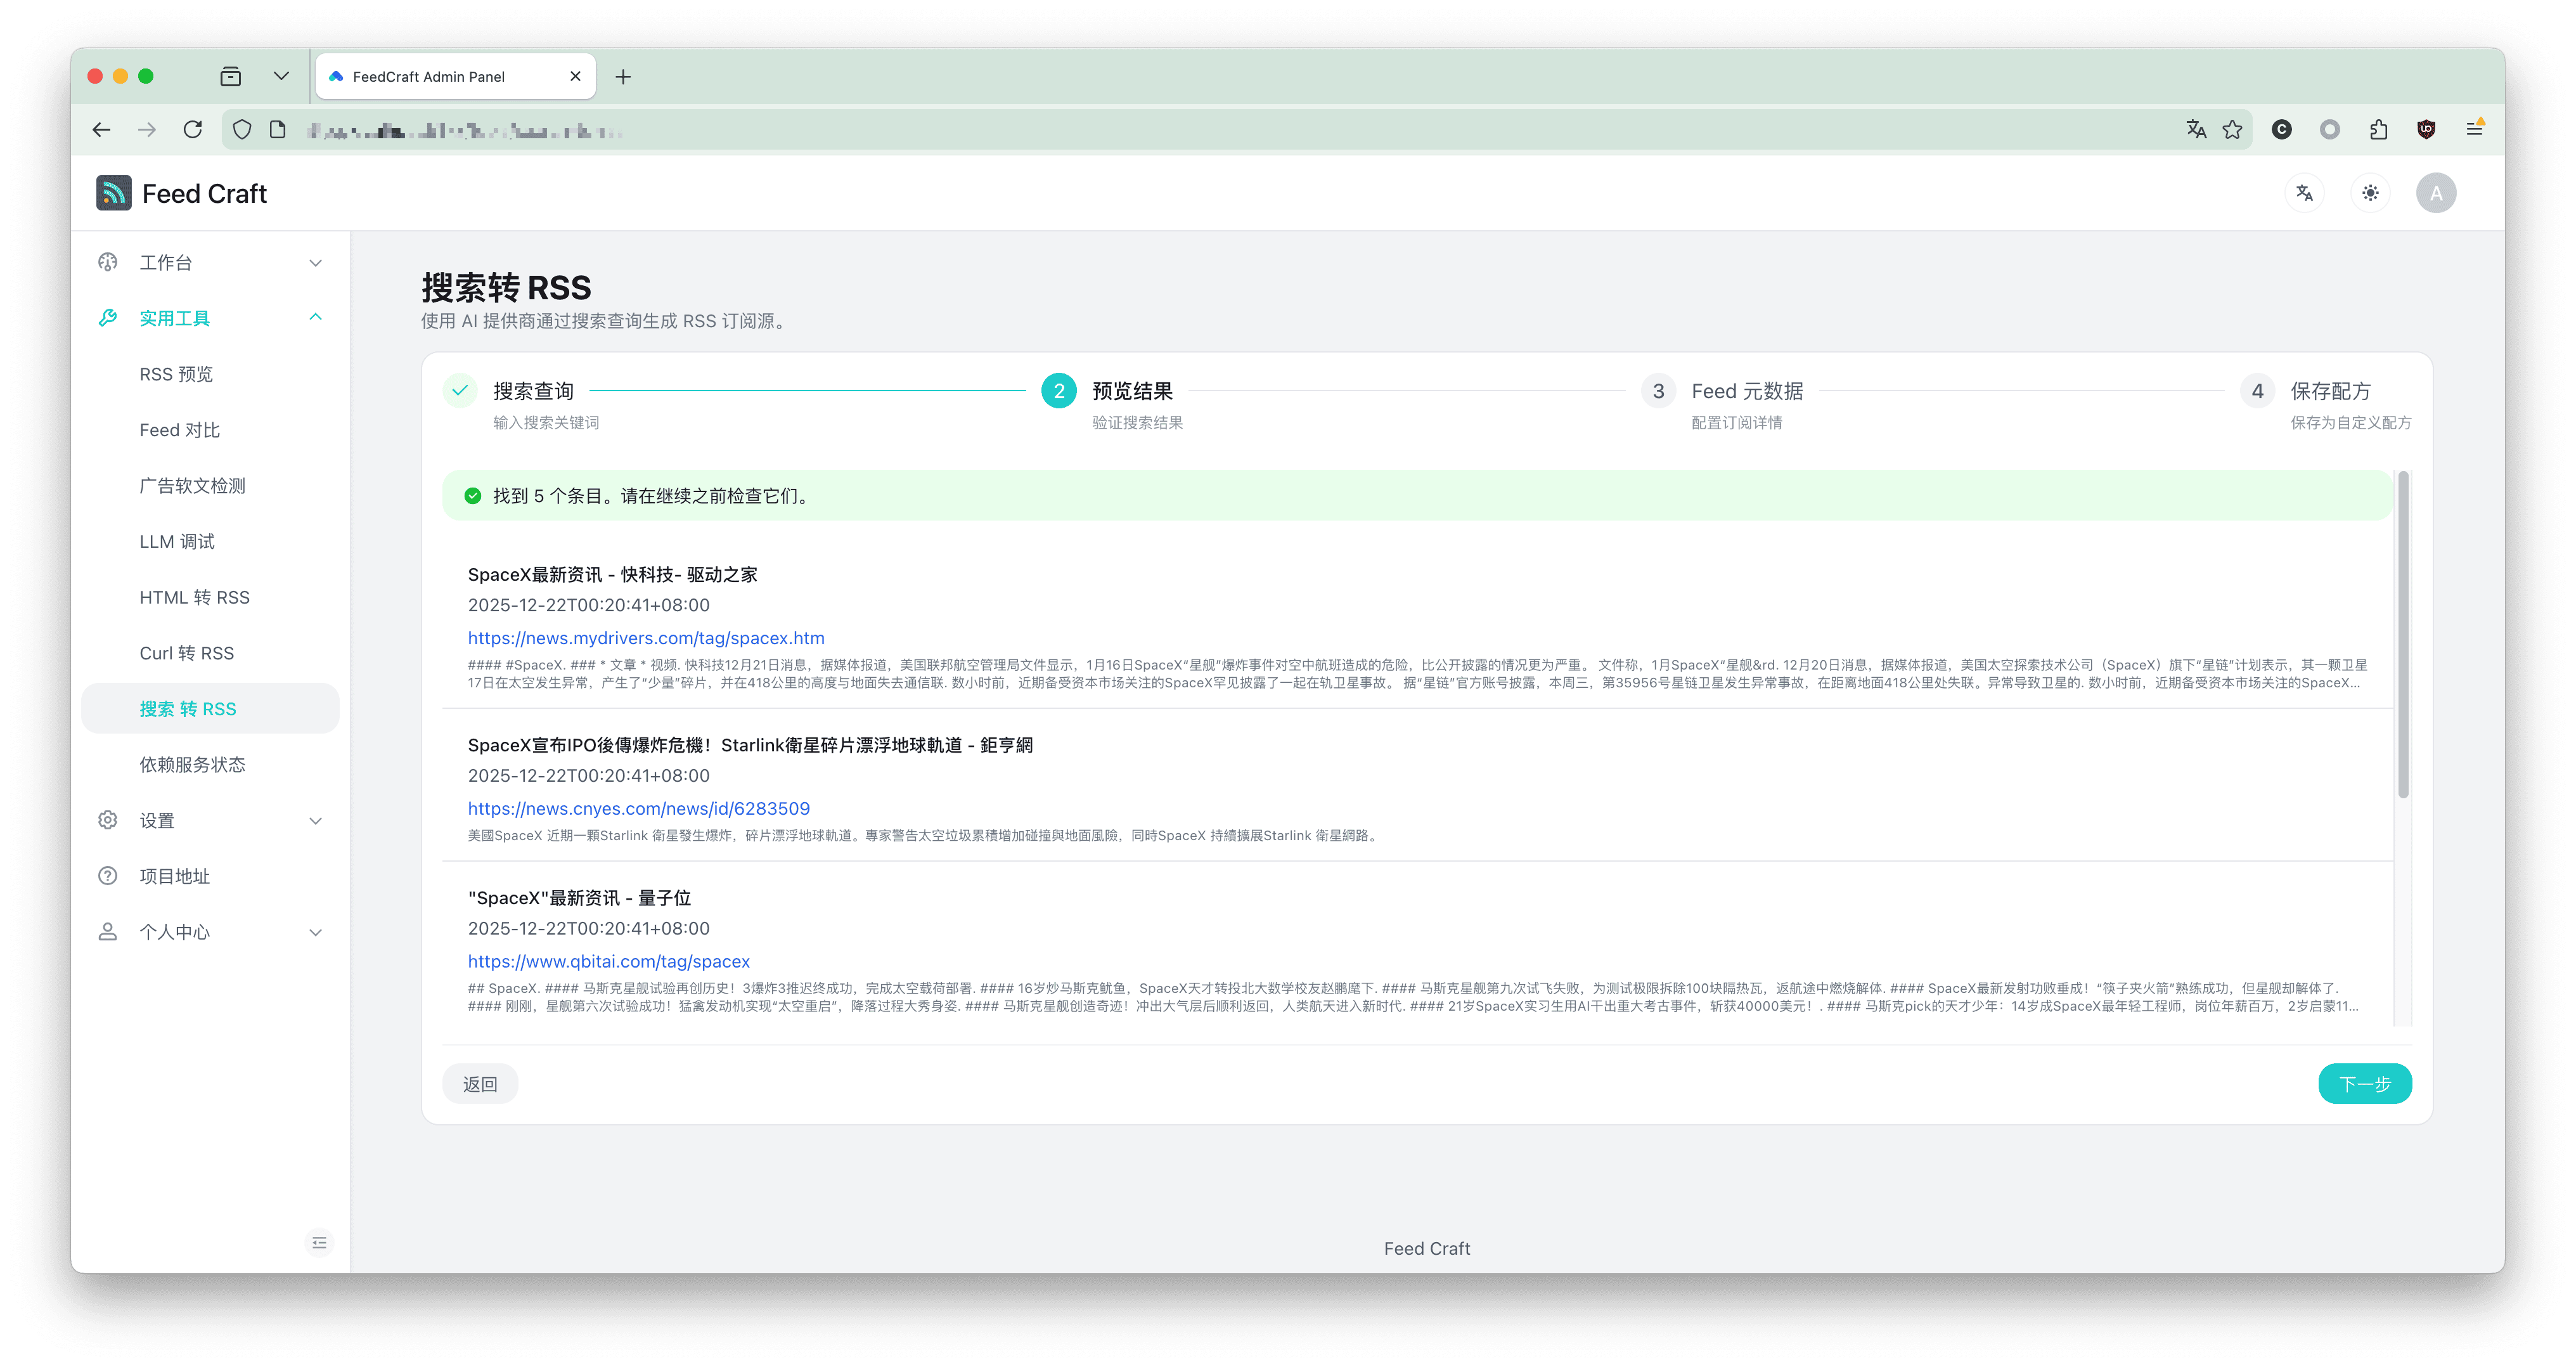Click the uBlock shield extension icon
The height and width of the screenshot is (1367, 2576).
point(2426,129)
